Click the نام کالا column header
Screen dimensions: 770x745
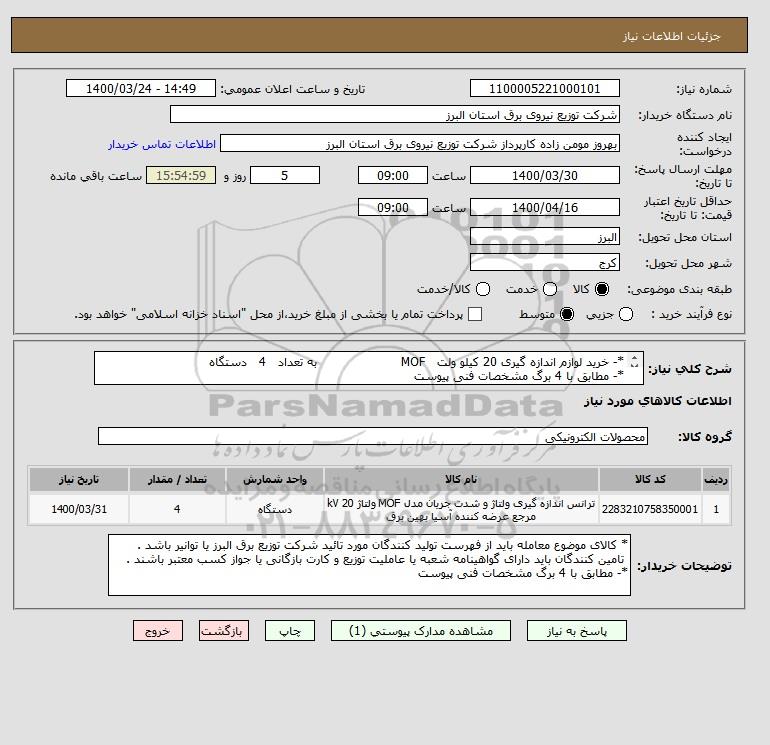click(461, 479)
